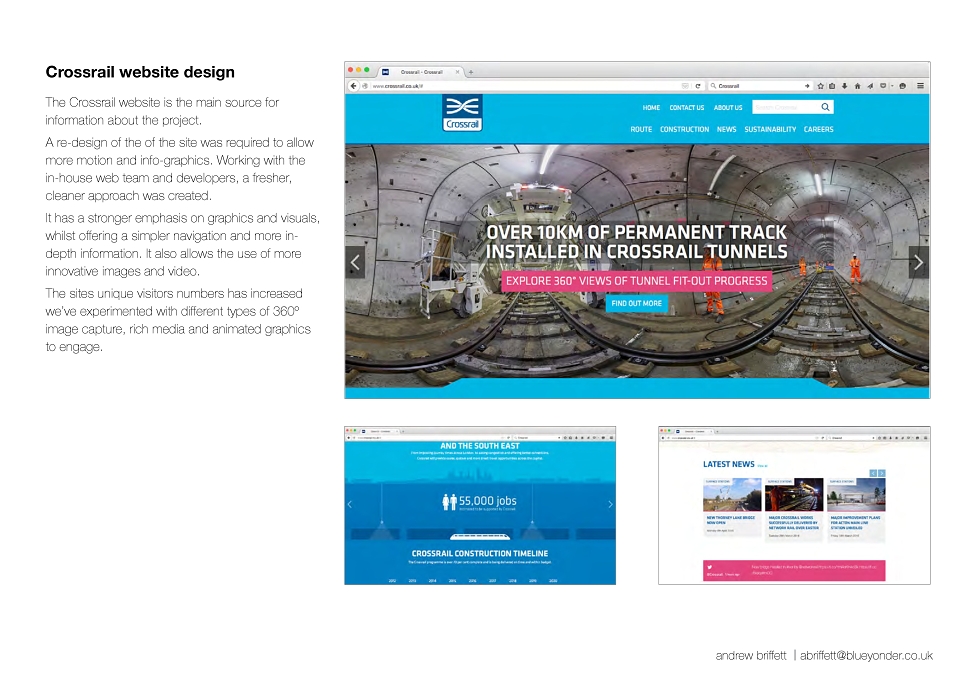Open the night rail works news thumbnail
The height and width of the screenshot is (679, 960).
(x=794, y=495)
